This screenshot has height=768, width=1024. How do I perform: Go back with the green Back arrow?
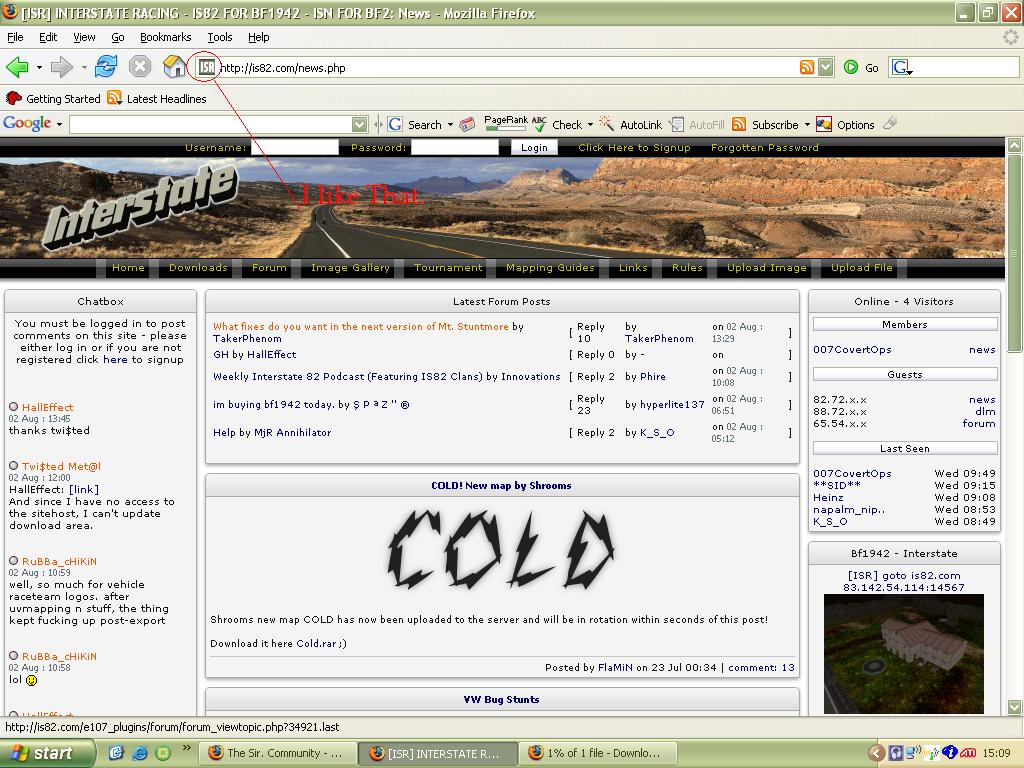coord(17,67)
